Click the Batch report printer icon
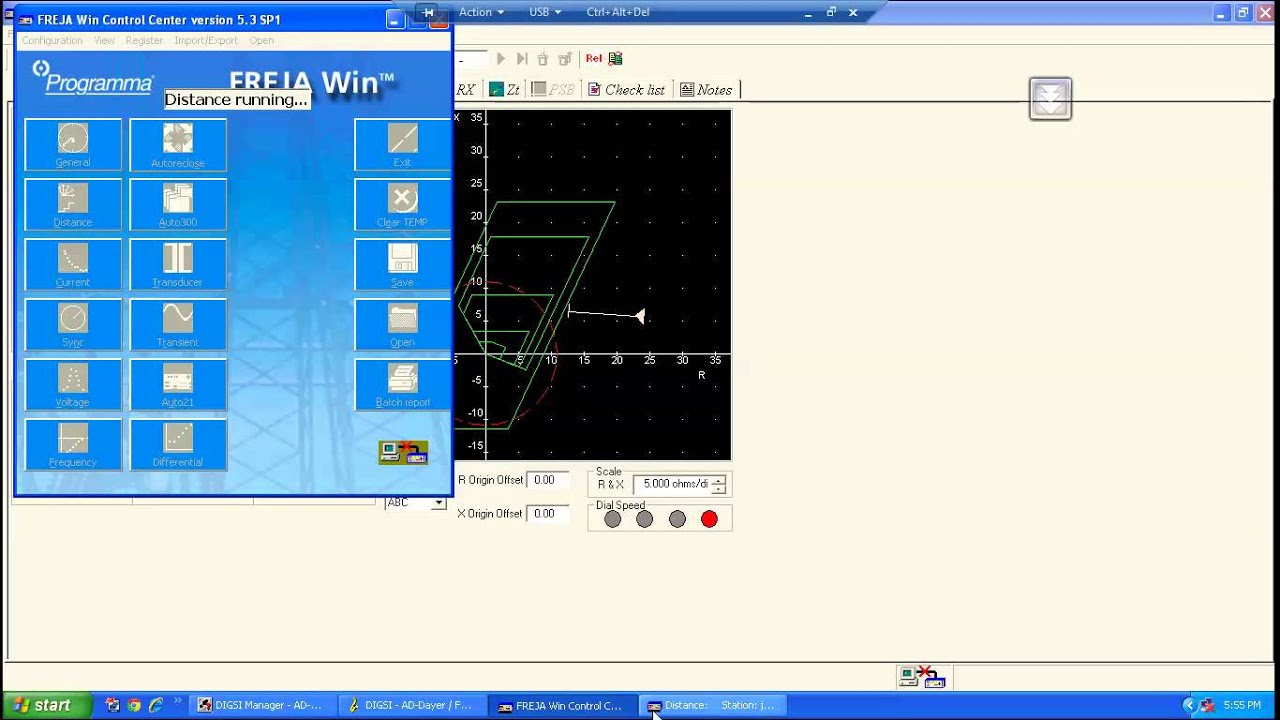This screenshot has width=1280, height=720. point(402,384)
